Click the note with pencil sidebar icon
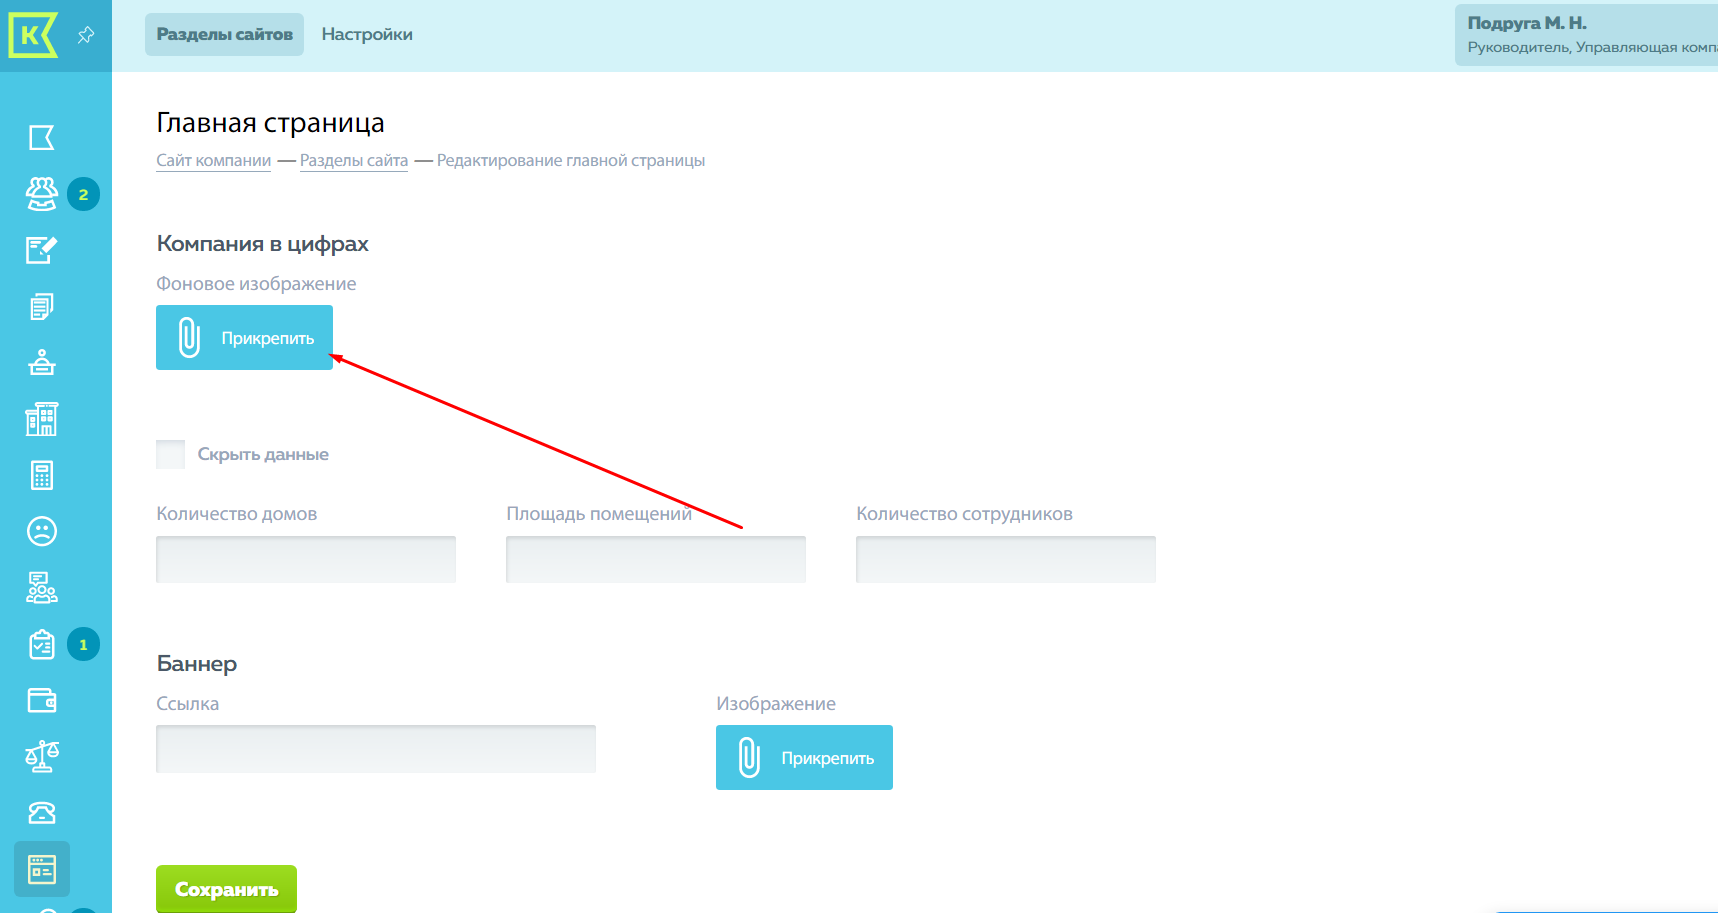The width and height of the screenshot is (1718, 913). (42, 250)
